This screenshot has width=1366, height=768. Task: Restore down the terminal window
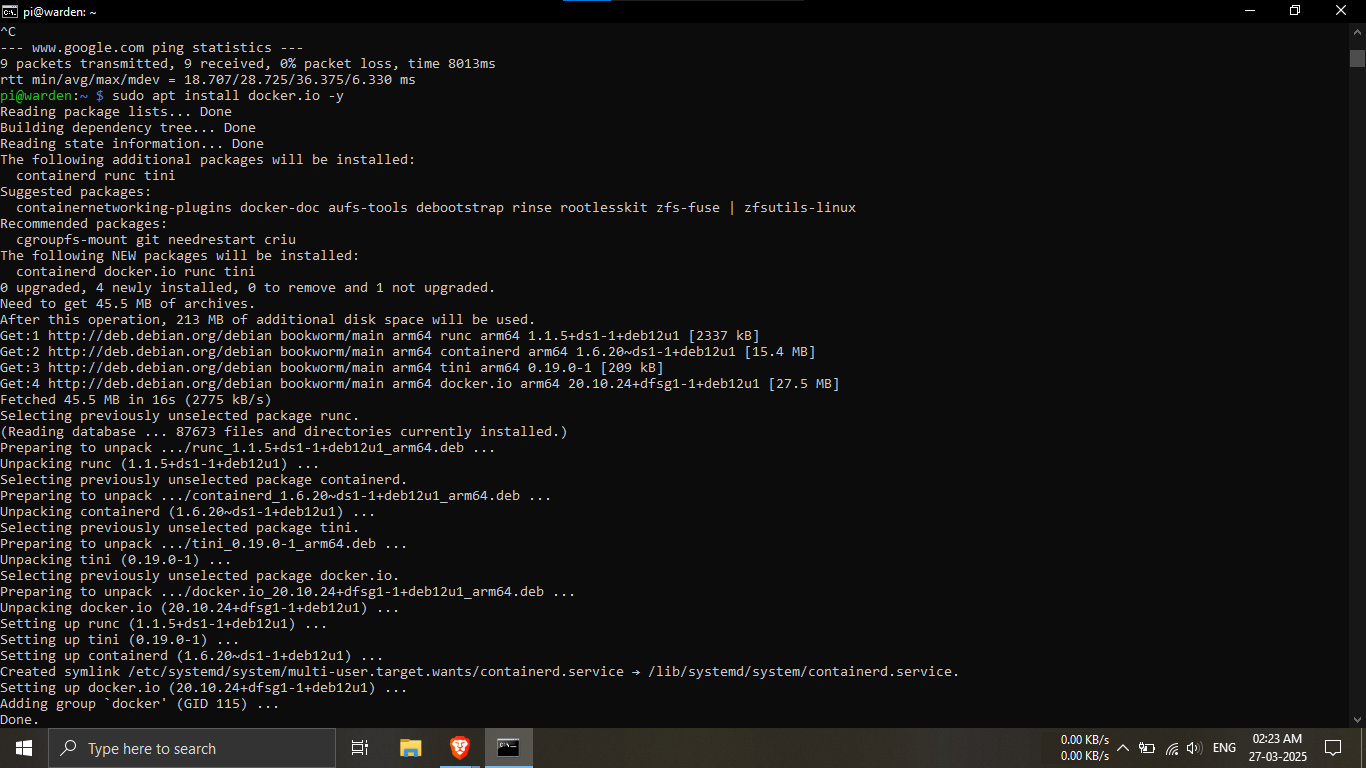1295,11
